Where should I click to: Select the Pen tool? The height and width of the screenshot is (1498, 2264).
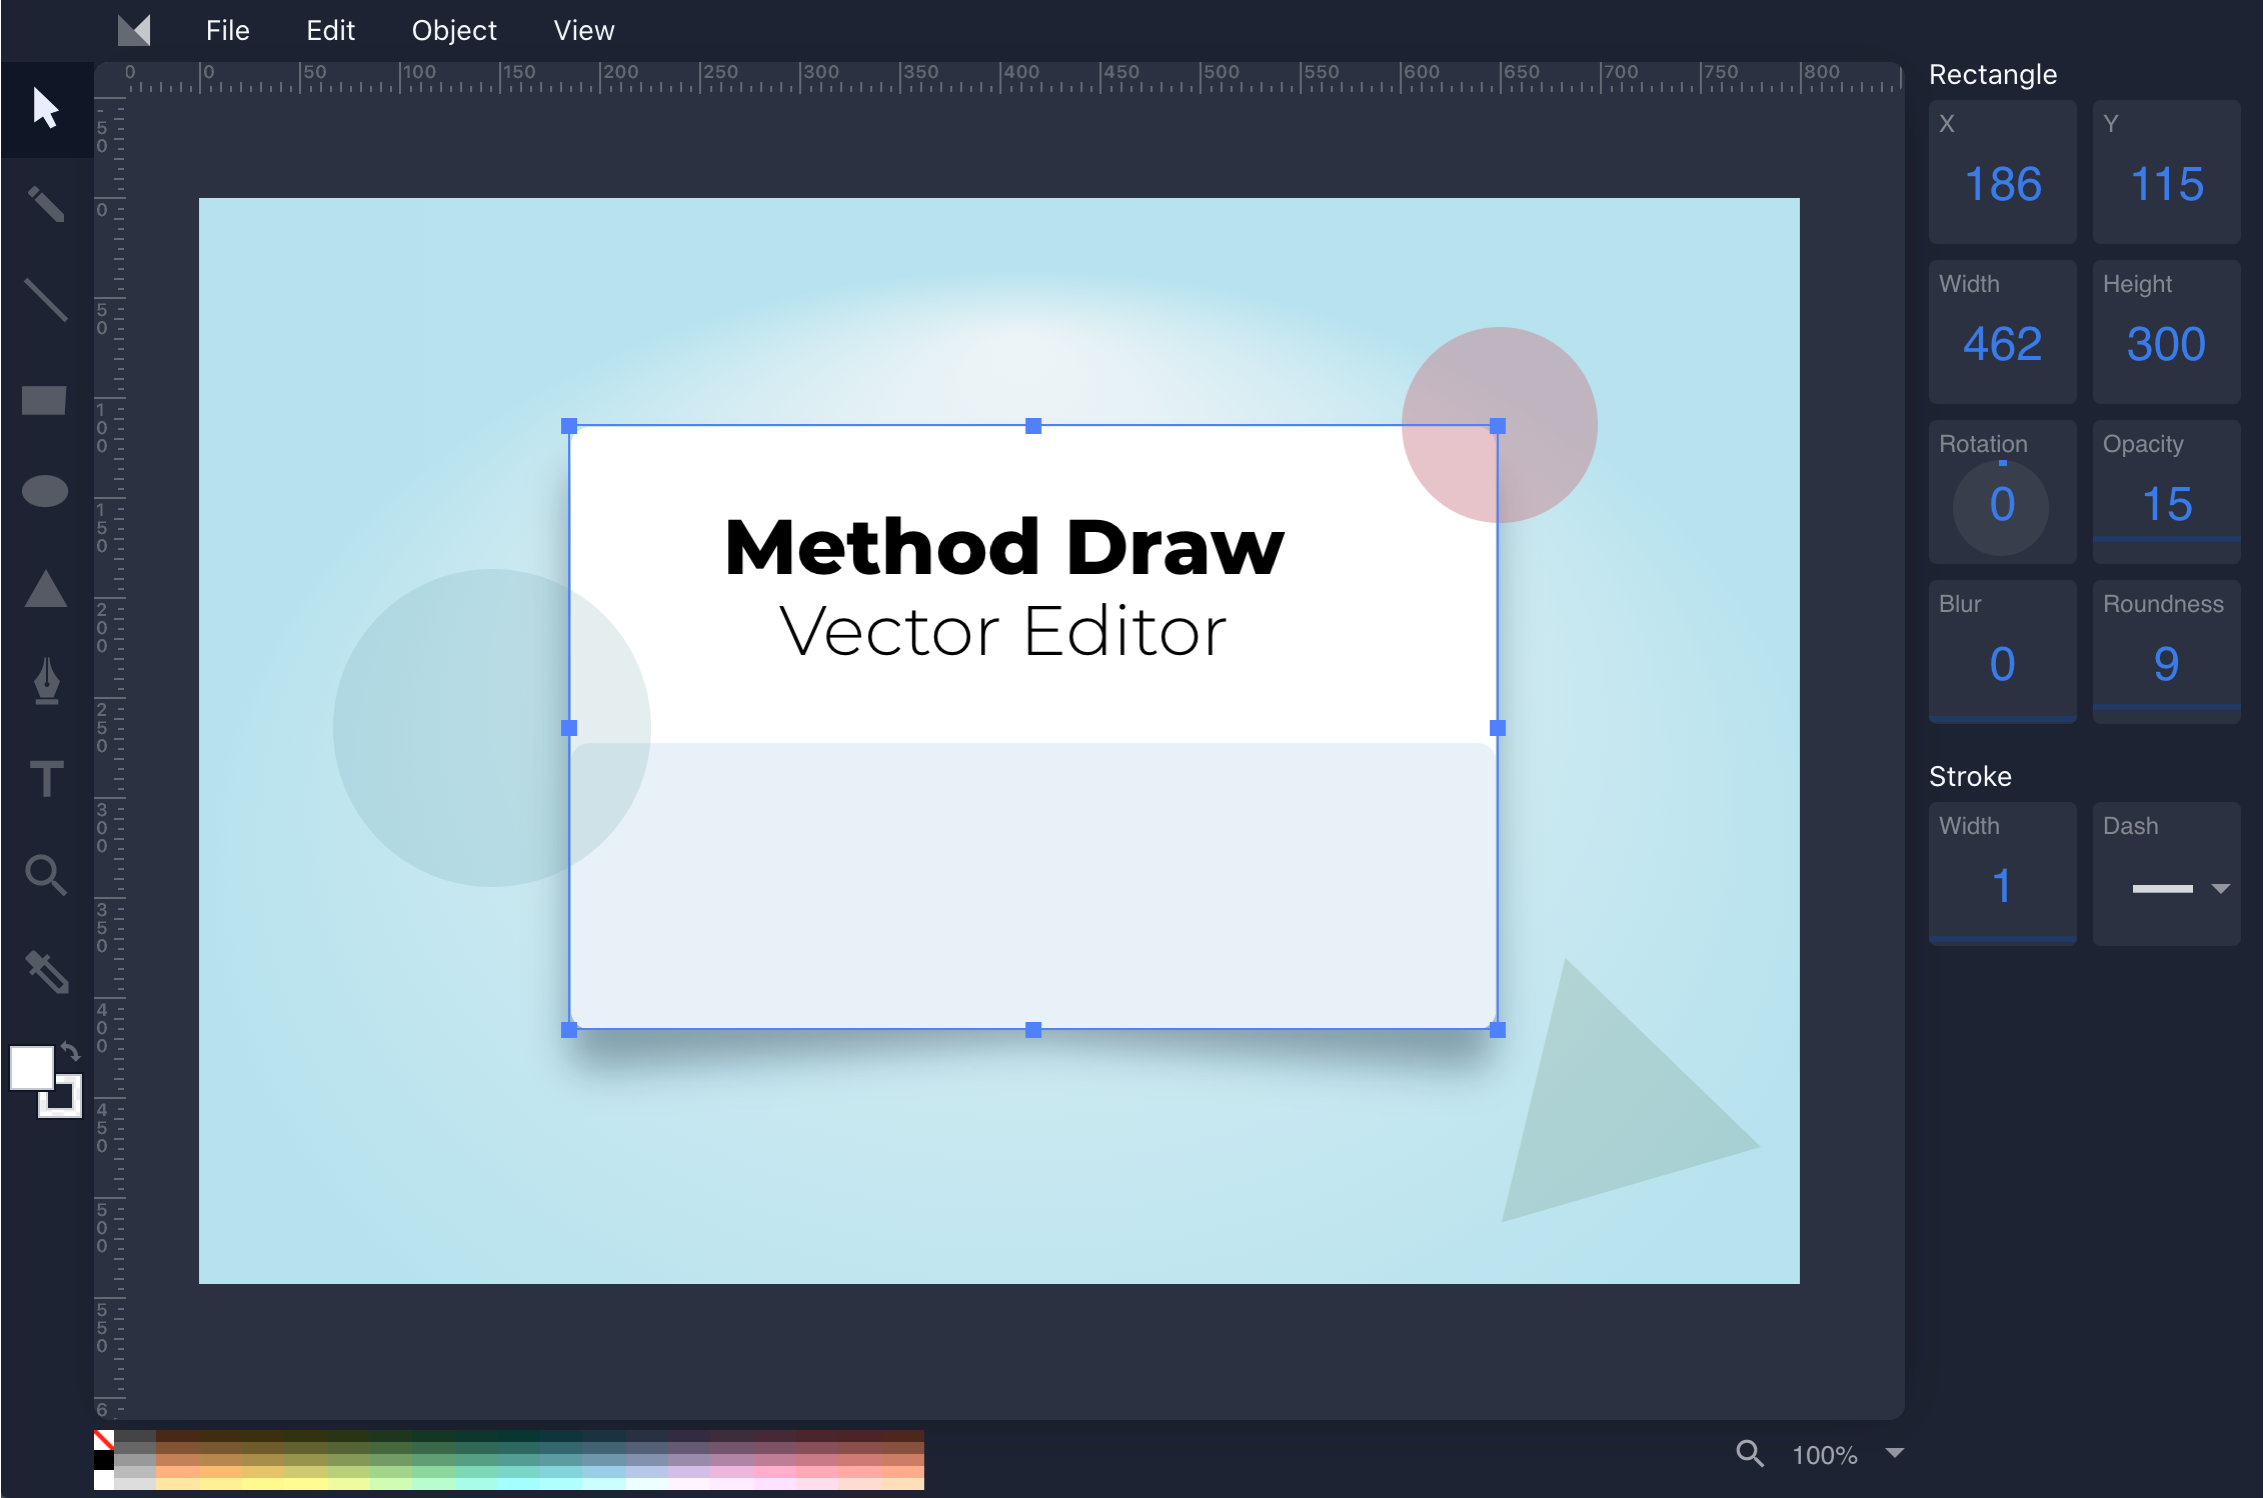(x=45, y=680)
